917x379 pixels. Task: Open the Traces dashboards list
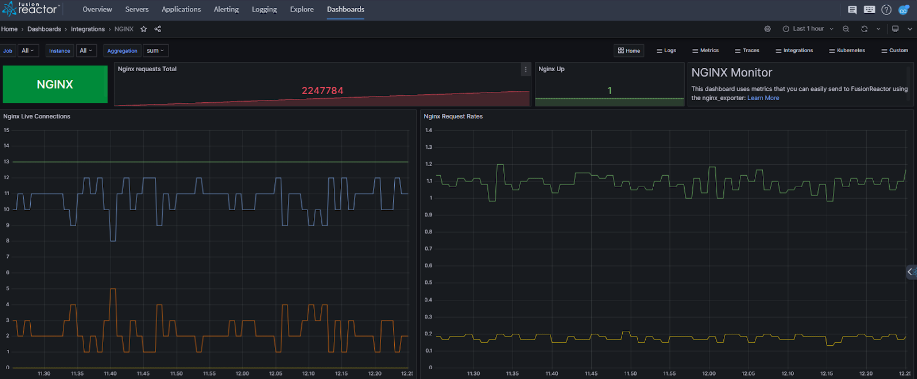pyautogui.click(x=747, y=51)
